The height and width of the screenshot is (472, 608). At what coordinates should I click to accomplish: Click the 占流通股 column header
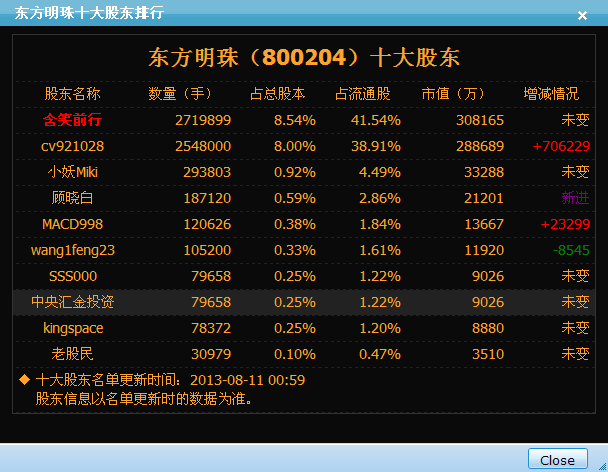tap(363, 94)
